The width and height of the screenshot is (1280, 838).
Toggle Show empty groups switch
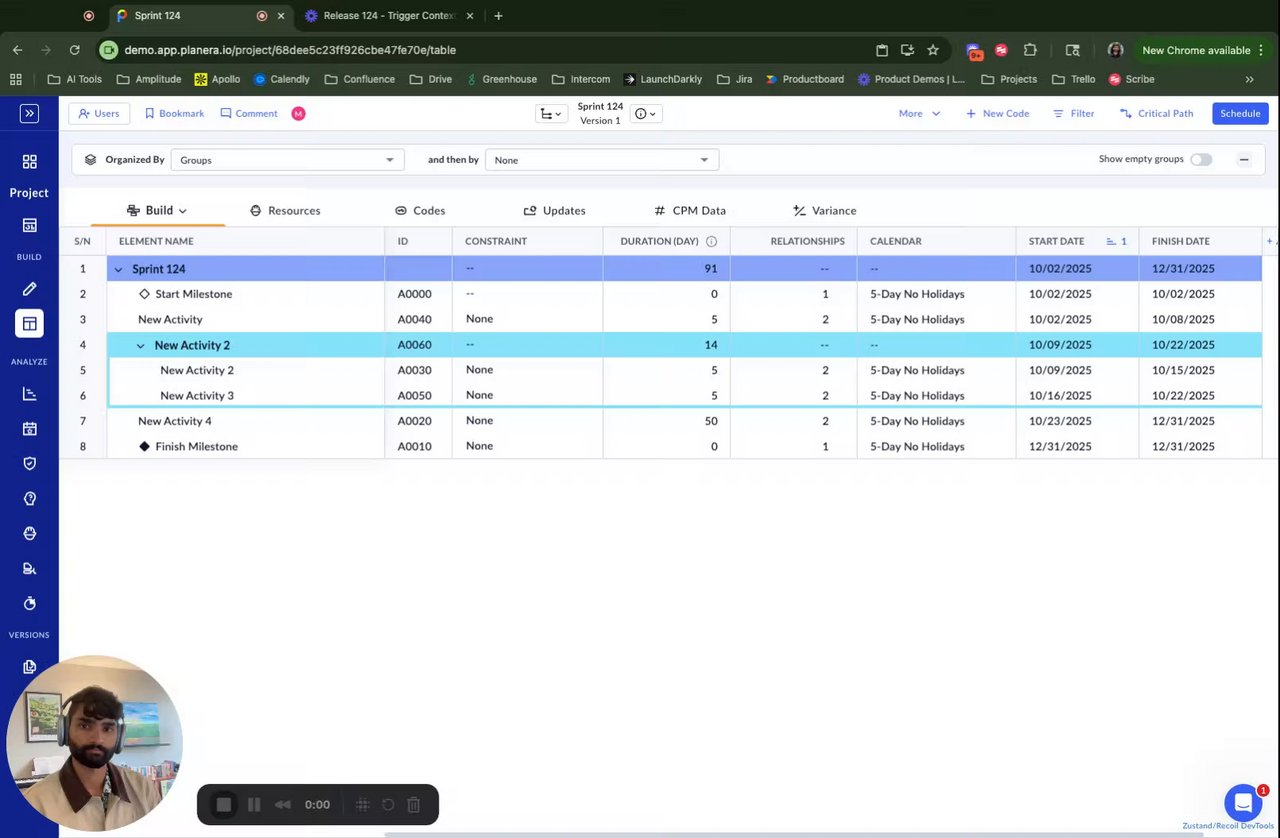point(1200,160)
